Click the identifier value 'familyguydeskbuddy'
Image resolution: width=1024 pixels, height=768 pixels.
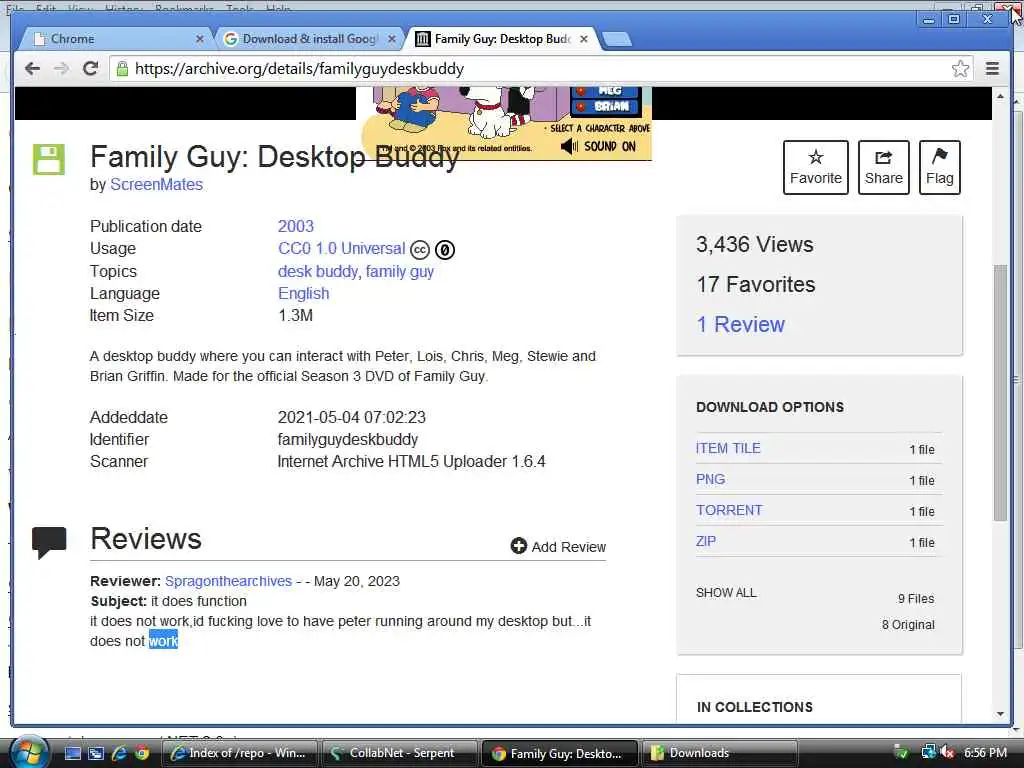pos(347,440)
